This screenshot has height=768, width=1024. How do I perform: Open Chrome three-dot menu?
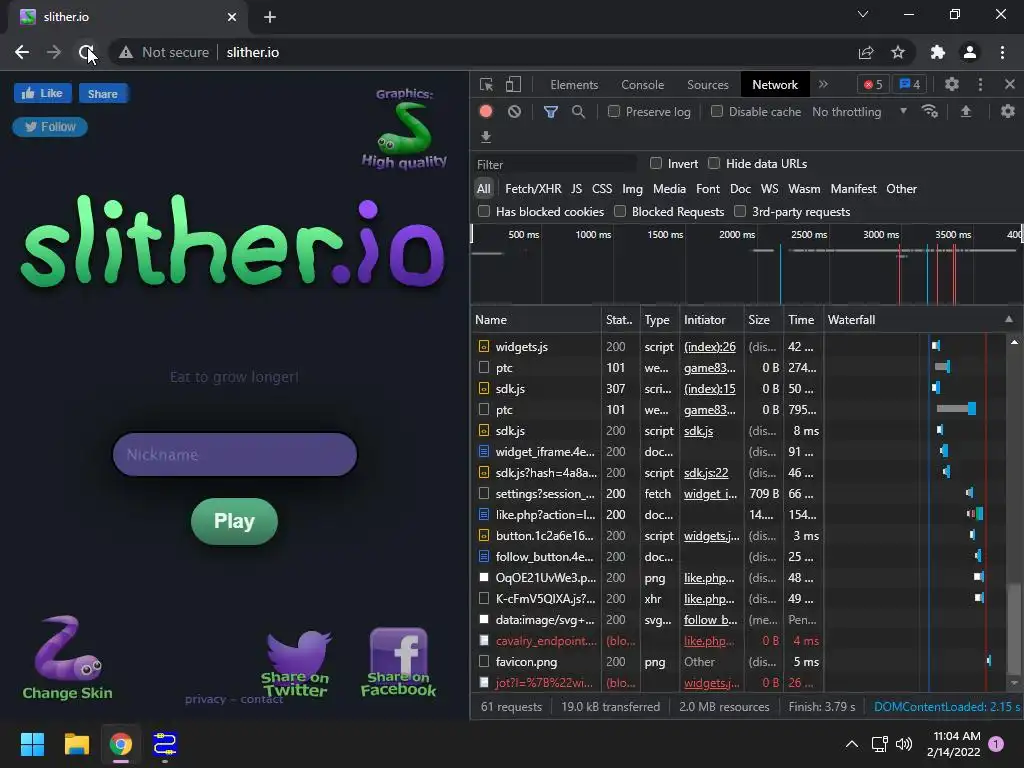tap(1002, 52)
